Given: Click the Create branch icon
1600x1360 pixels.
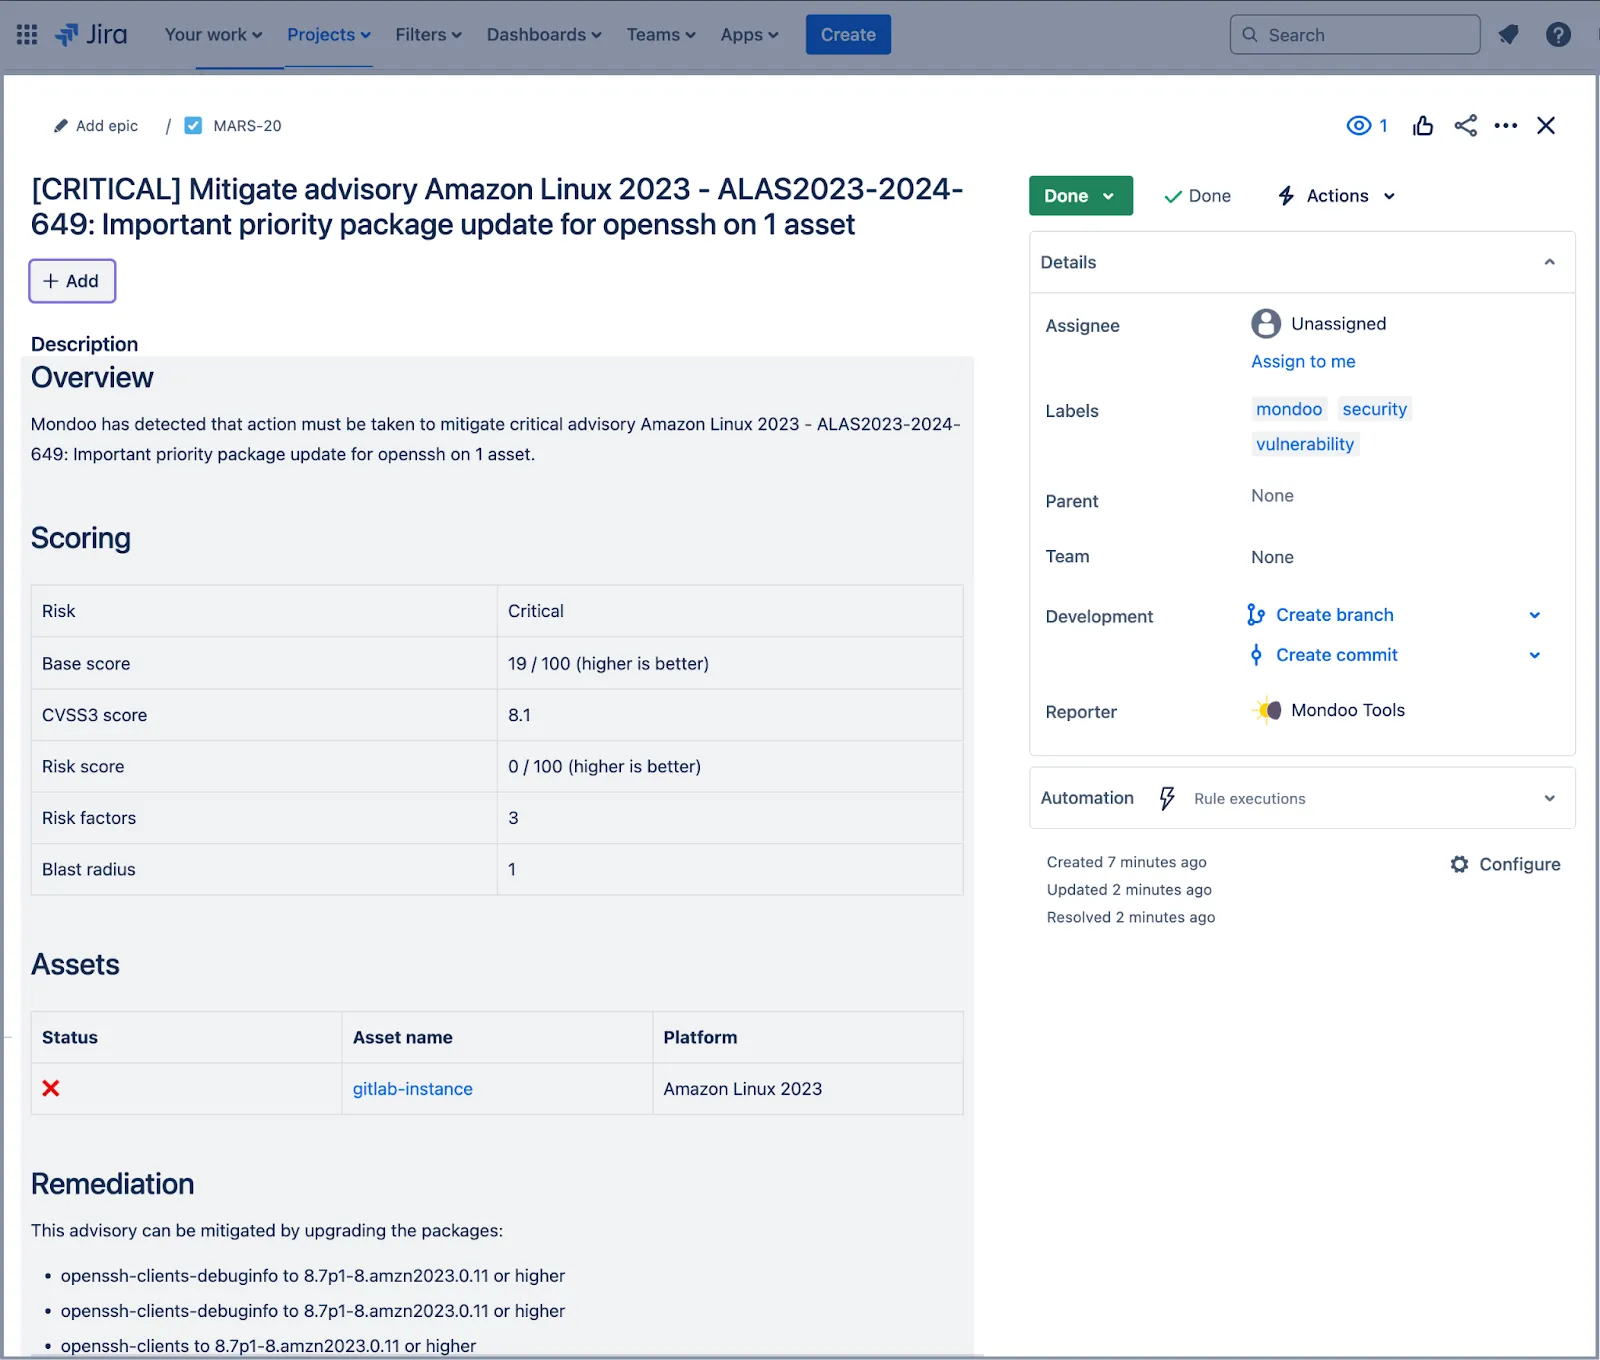Looking at the screenshot, I should [x=1256, y=615].
